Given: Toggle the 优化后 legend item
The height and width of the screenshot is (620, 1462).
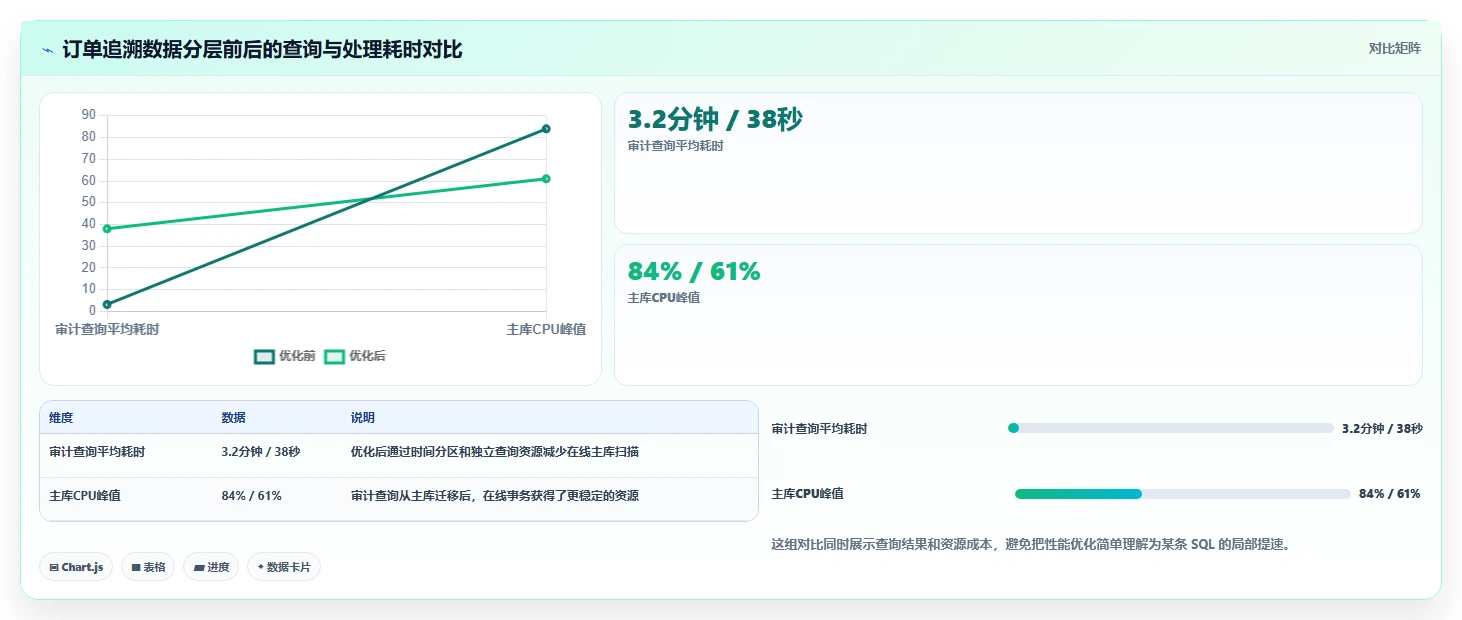Looking at the screenshot, I should point(355,356).
